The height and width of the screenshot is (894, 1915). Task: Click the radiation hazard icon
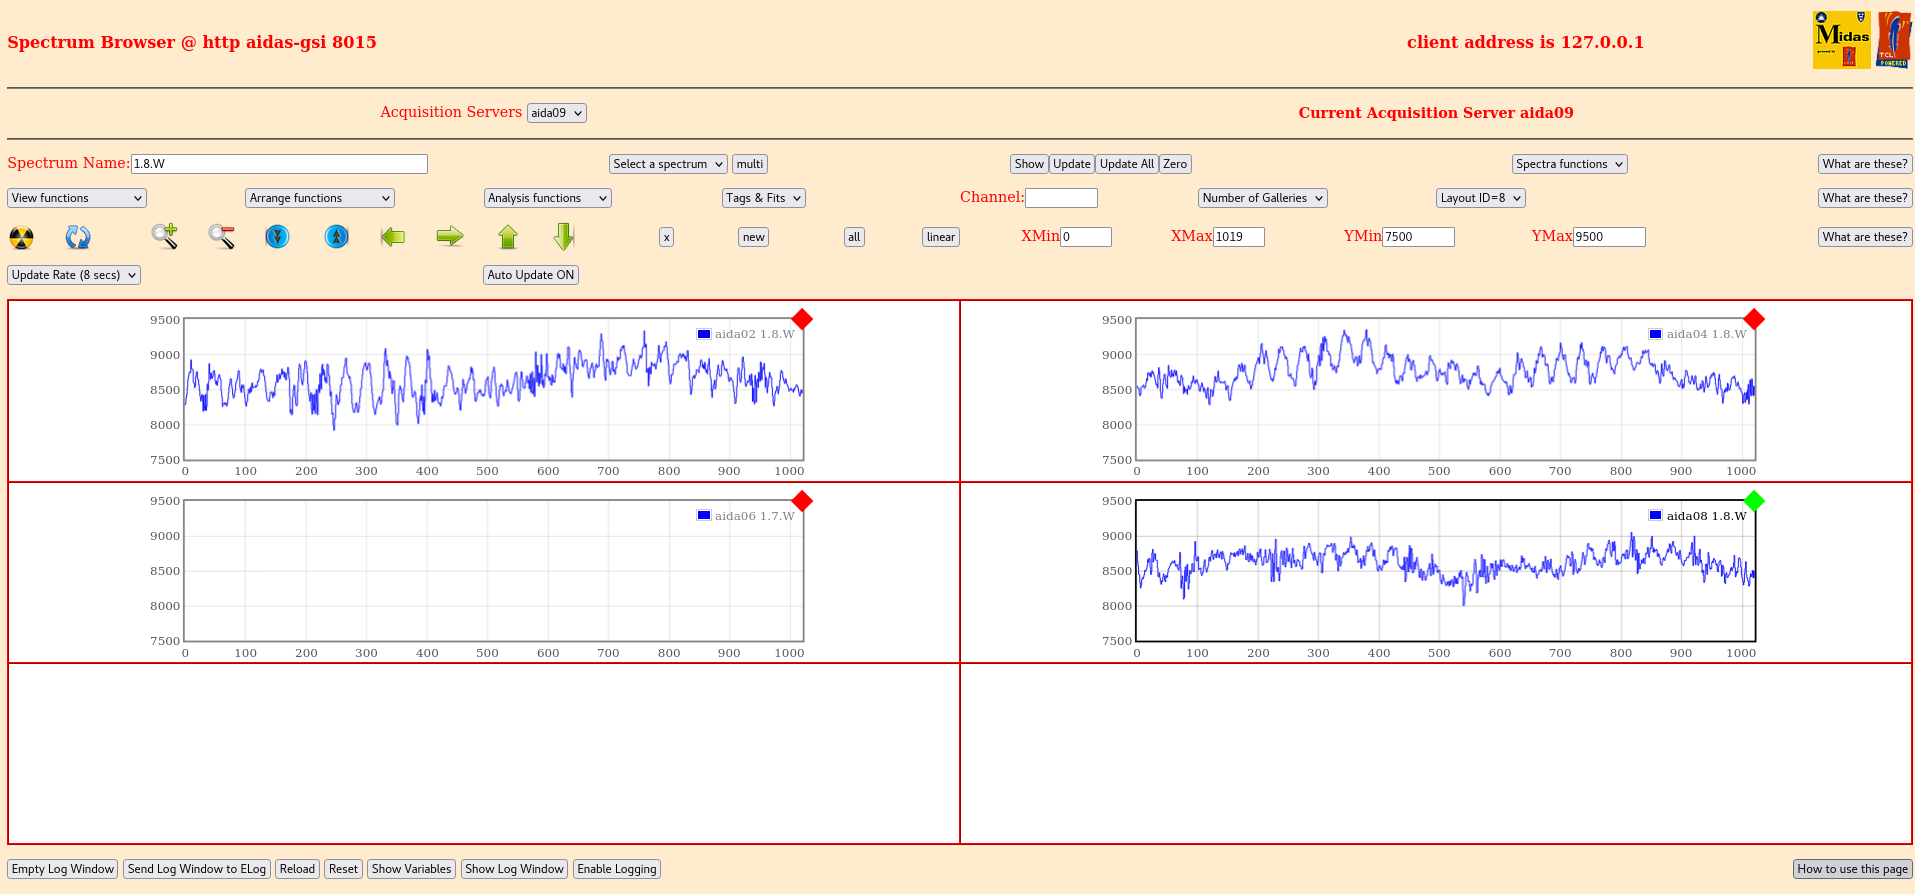point(21,237)
